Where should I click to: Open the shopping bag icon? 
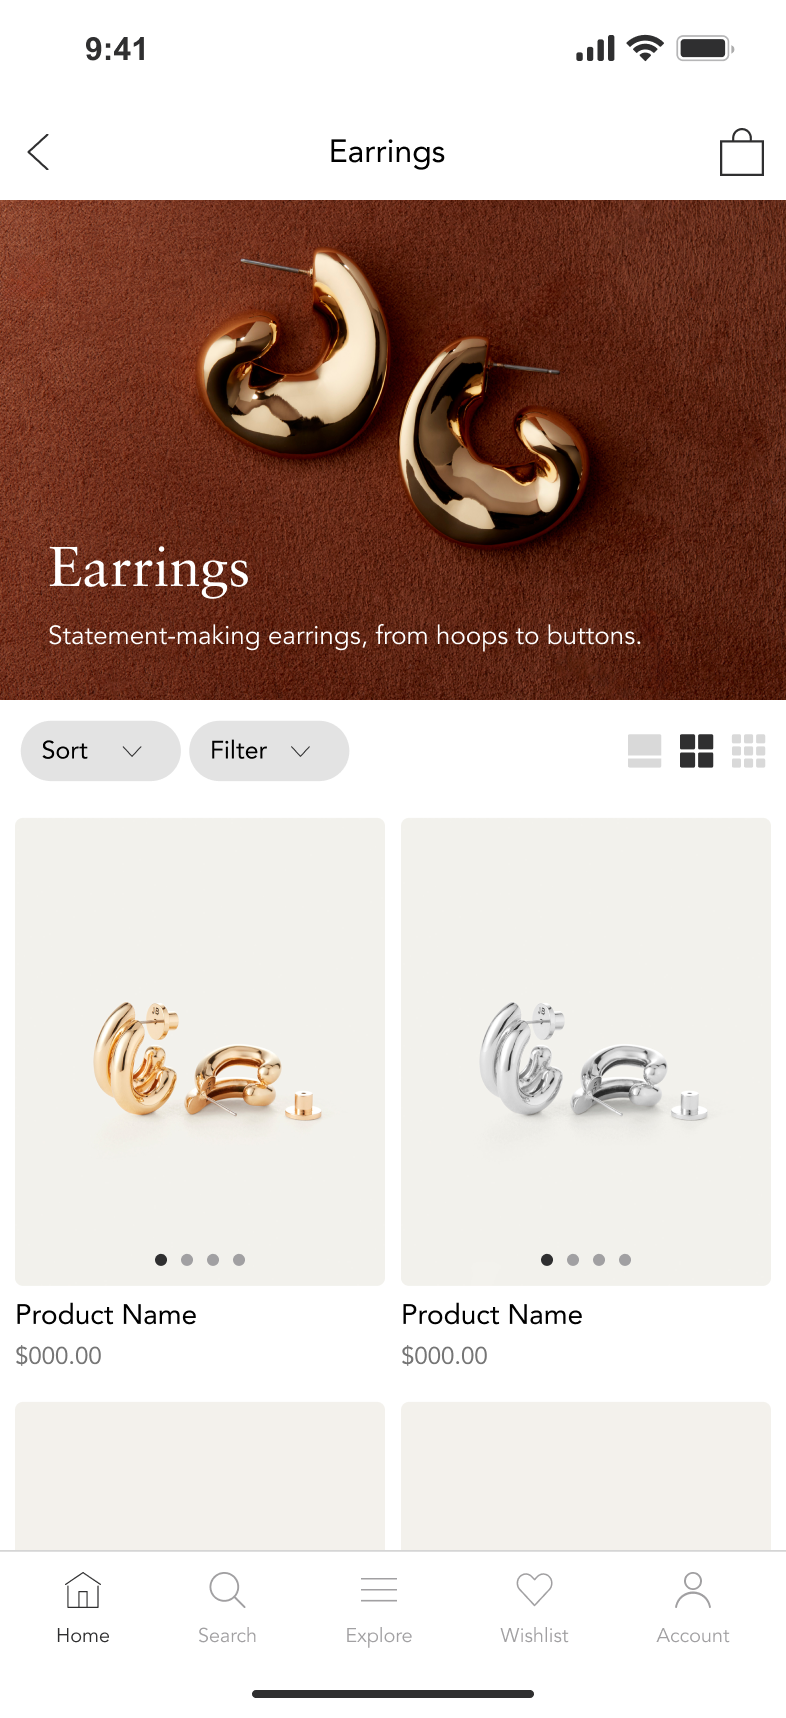click(x=742, y=152)
